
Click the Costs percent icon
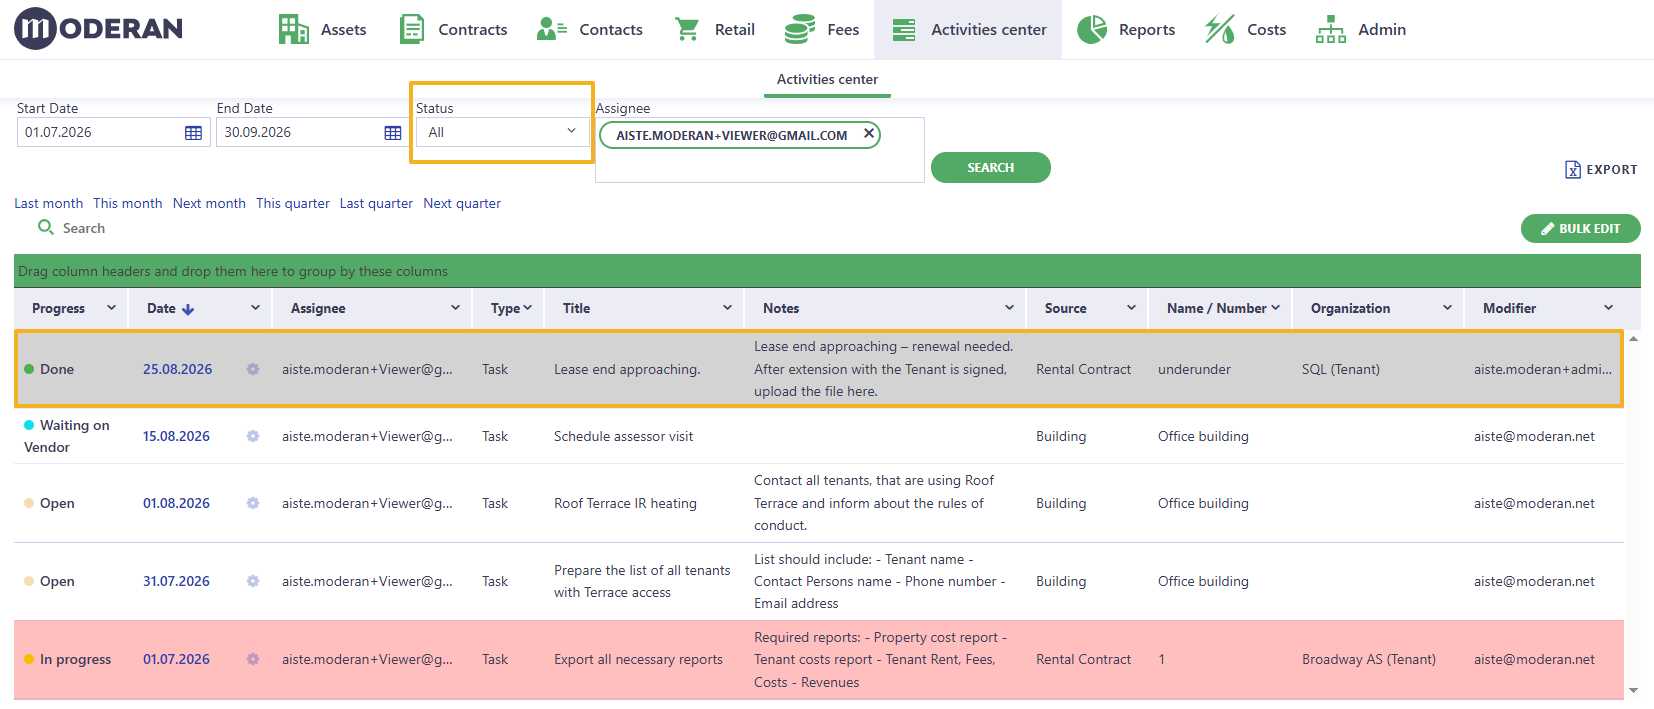pos(1219,30)
